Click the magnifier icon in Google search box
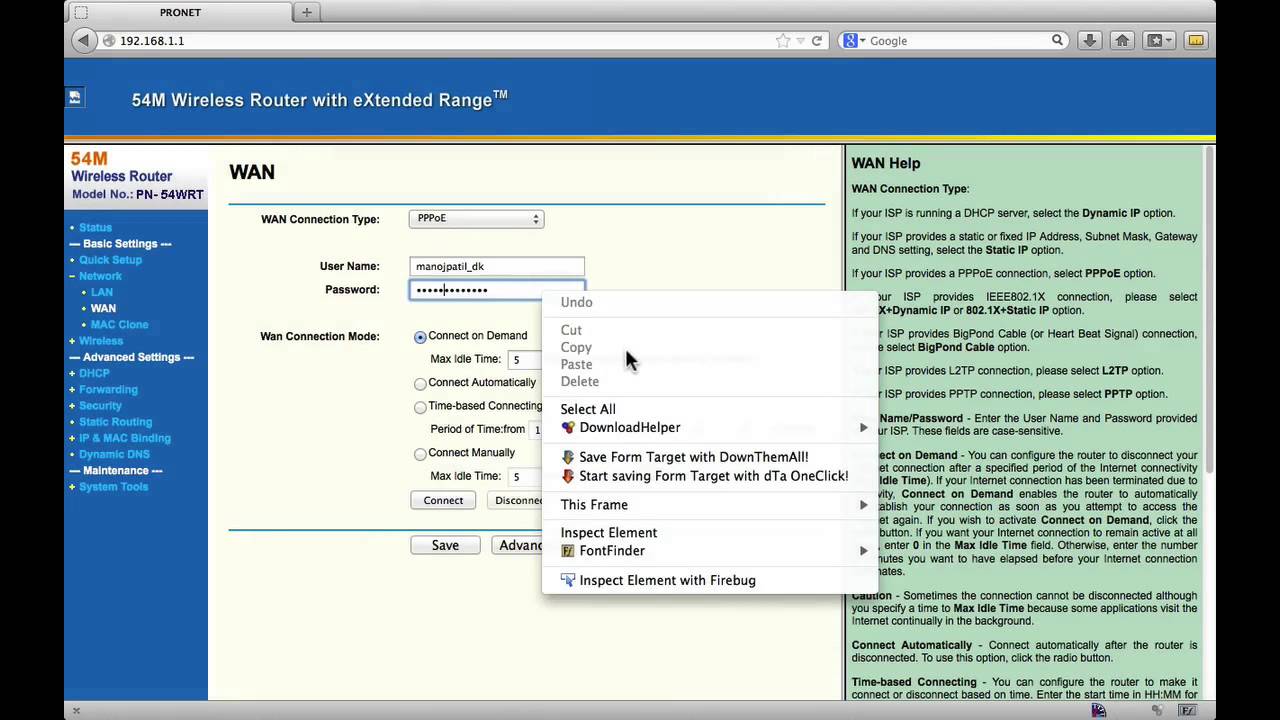This screenshot has width=1280, height=720. (x=1057, y=40)
